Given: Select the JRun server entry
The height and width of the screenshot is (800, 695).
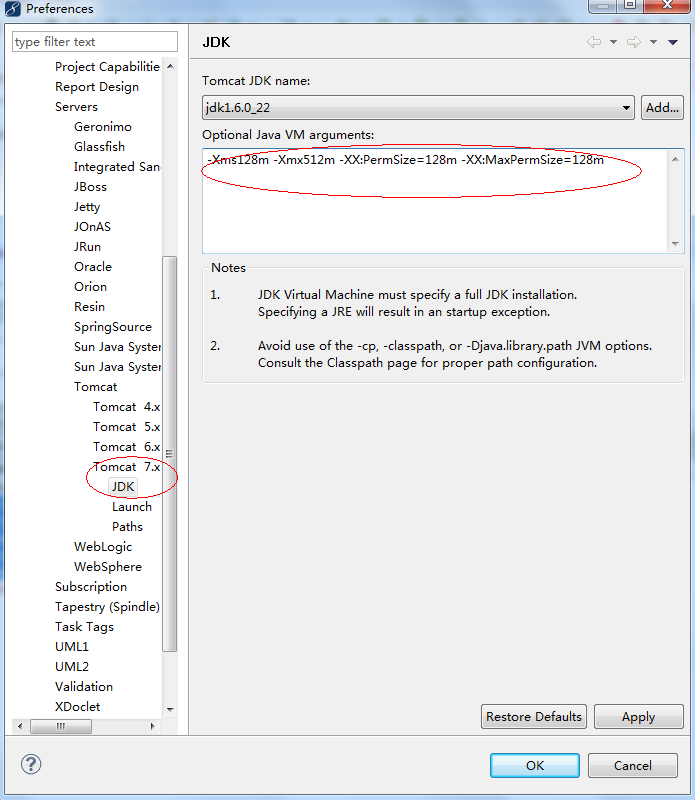Looking at the screenshot, I should (87, 246).
